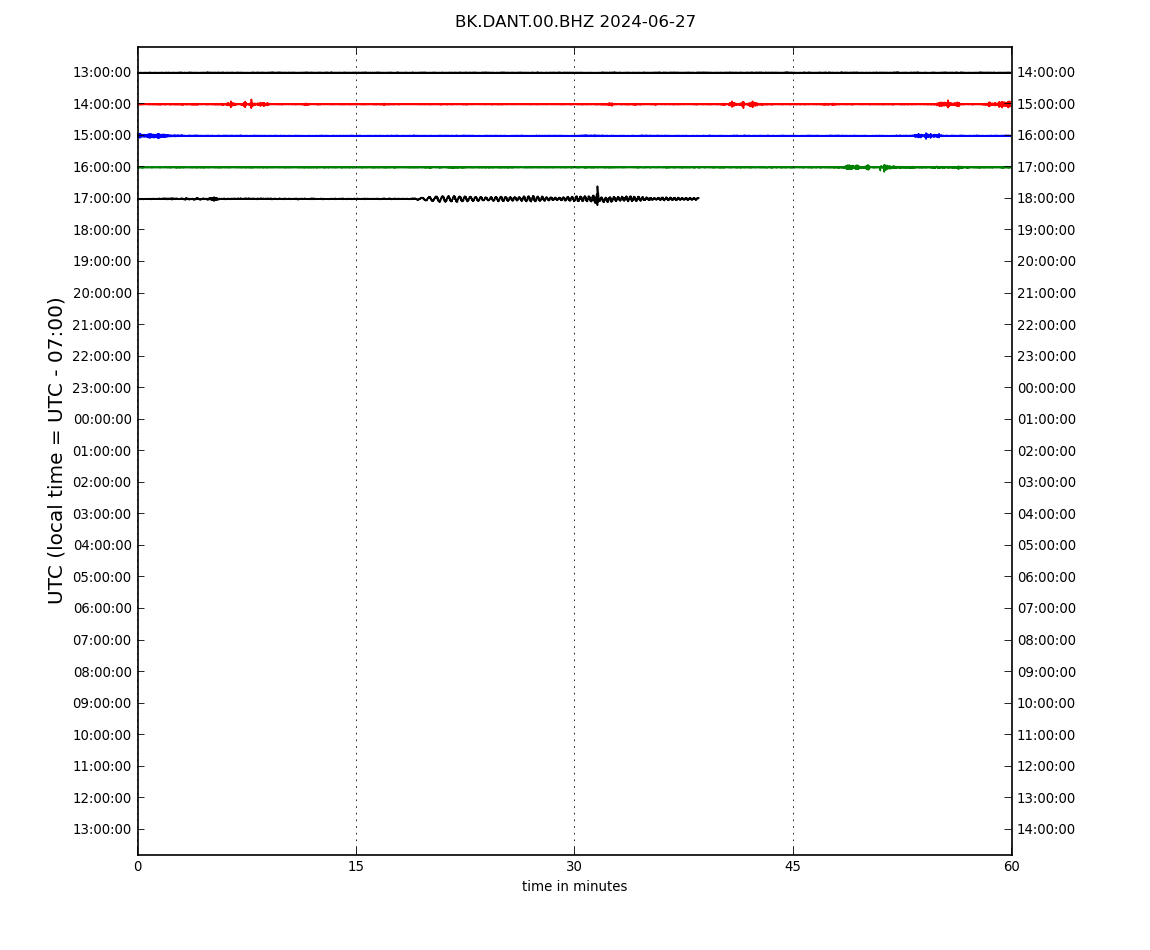Screen dimensions: 1150x950
Task: Click left-axis label 19:00:00
Action: 102,262
